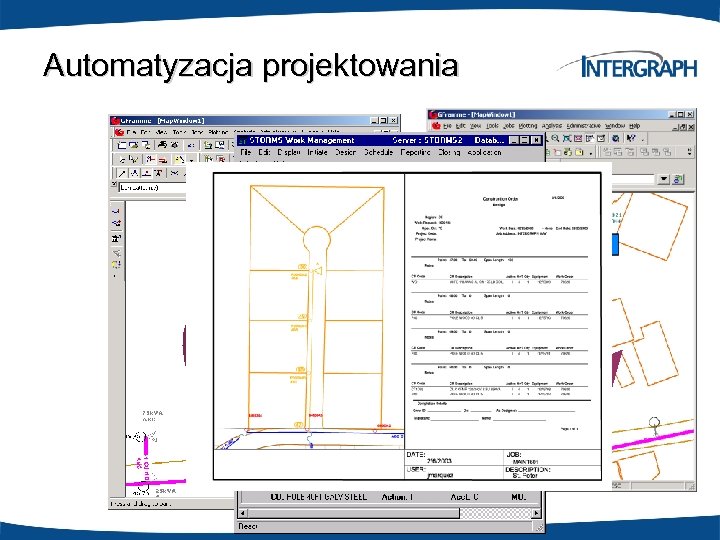Image resolution: width=720 pixels, height=540 pixels.
Task: Click second icon in left GFramme top toolbar
Action: click(x=134, y=145)
